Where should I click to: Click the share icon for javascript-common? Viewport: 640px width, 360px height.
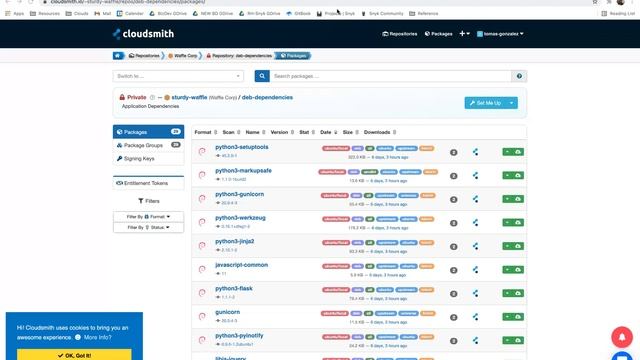click(x=476, y=270)
